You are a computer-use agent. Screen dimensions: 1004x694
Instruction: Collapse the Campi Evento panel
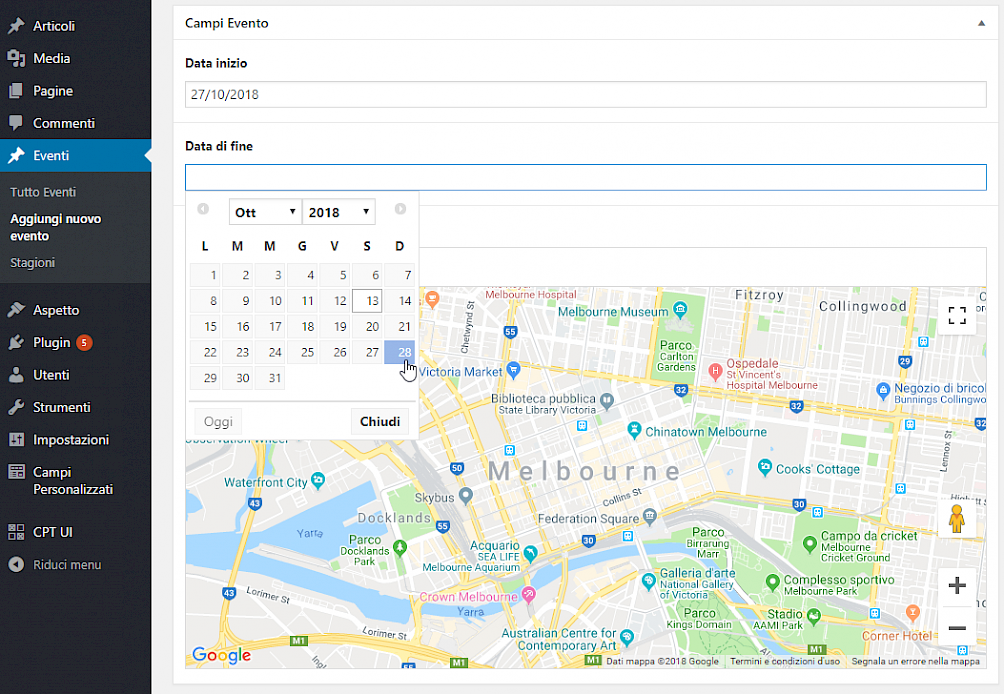[981, 23]
